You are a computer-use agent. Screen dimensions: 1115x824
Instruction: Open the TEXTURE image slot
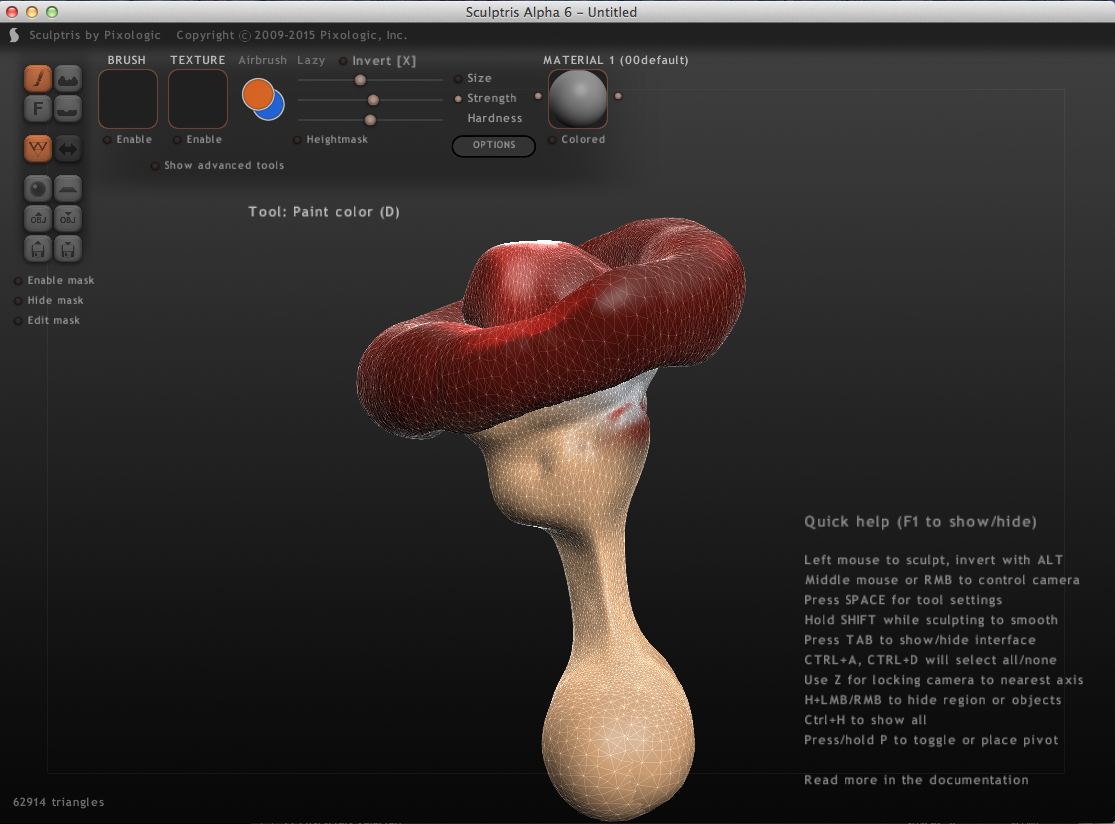[x=198, y=99]
